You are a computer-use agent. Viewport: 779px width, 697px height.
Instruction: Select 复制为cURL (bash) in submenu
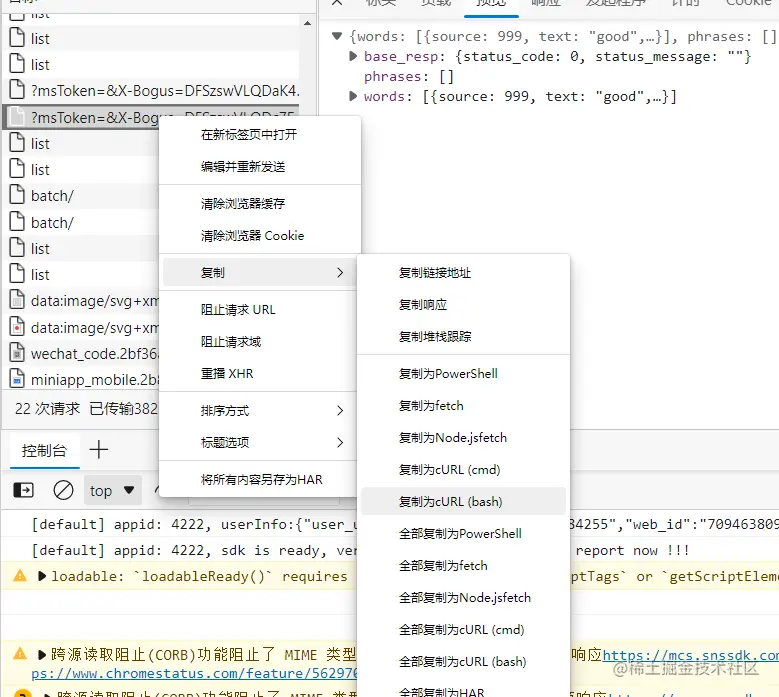[463, 501]
